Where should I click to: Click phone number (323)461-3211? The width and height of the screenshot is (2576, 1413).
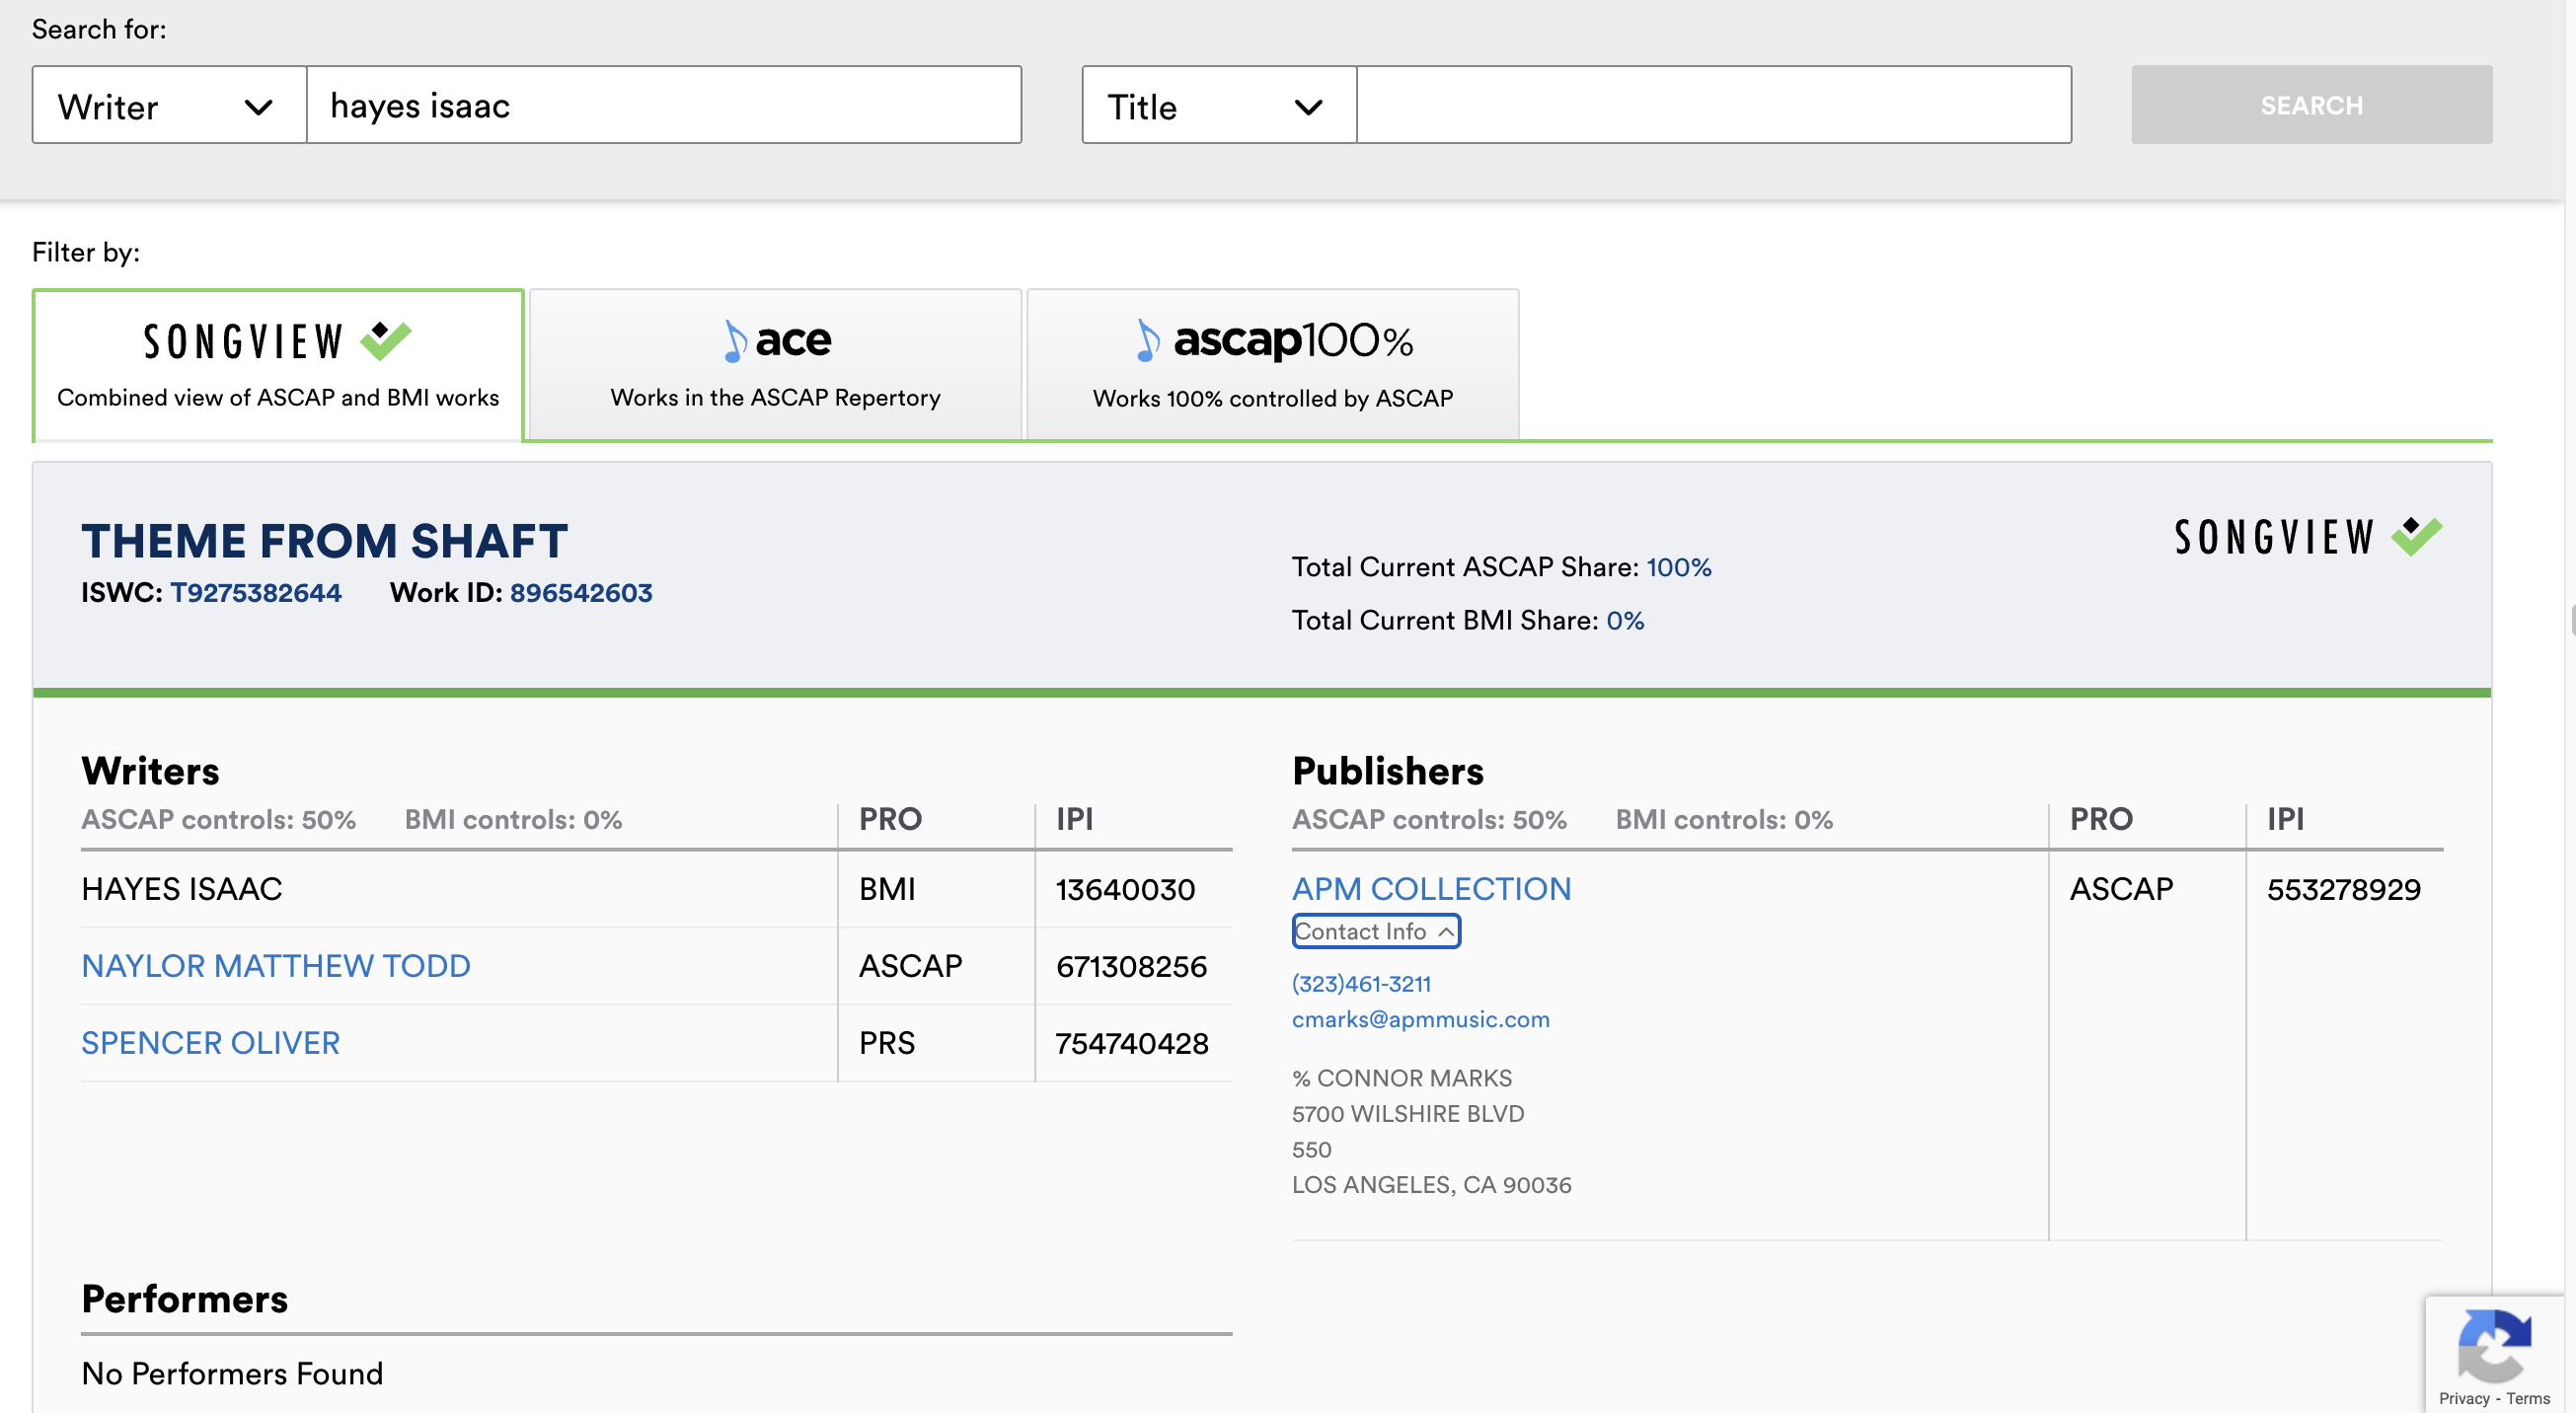click(1361, 984)
